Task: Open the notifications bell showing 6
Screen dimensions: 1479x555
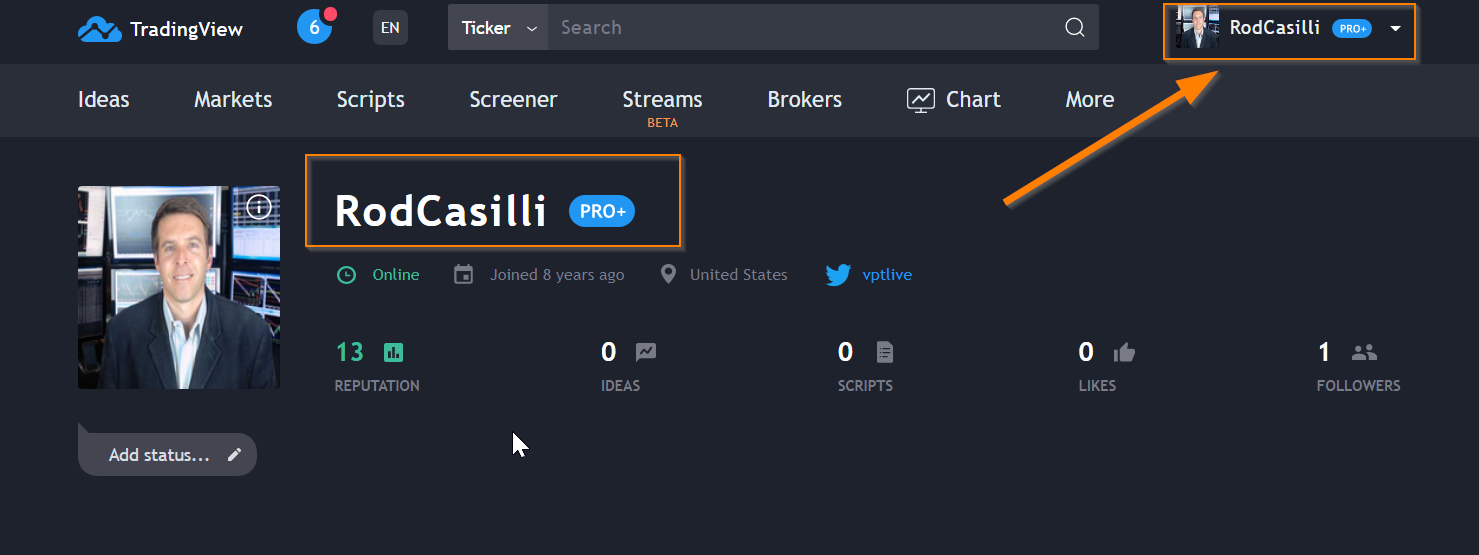Action: pyautogui.click(x=314, y=28)
